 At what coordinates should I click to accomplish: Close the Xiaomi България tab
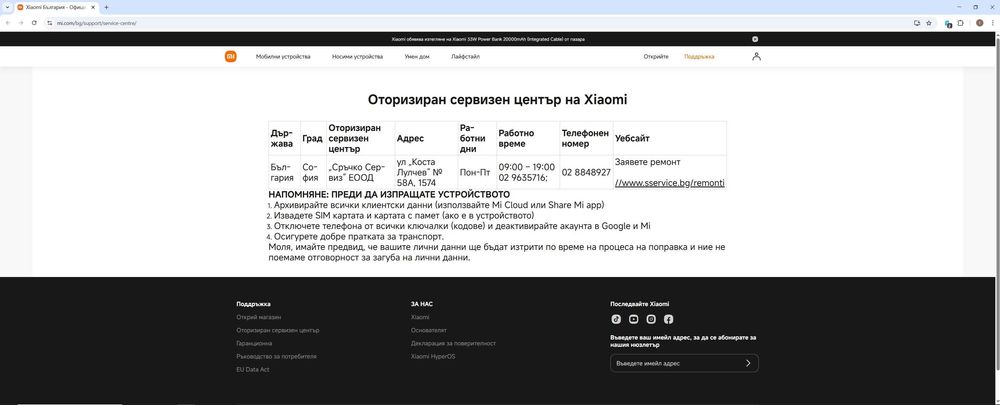tap(94, 7)
